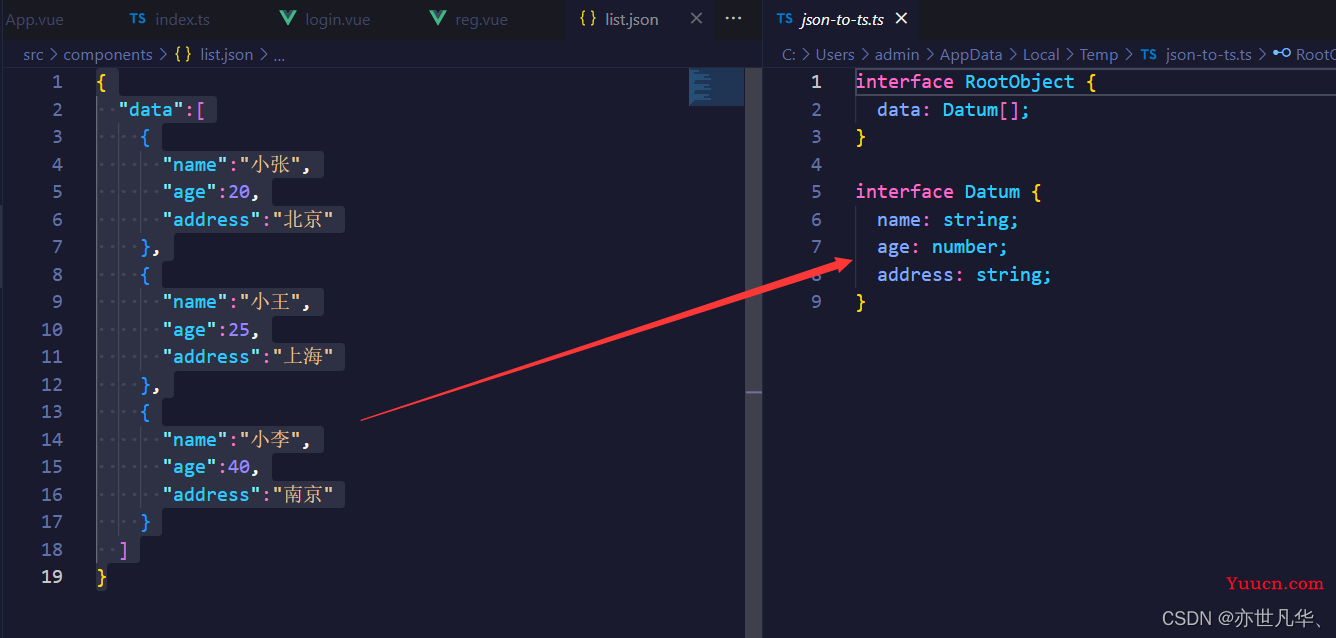The height and width of the screenshot is (638, 1336).
Task: Open the AppData breadcrumb segment
Action: pyautogui.click(x=971, y=55)
